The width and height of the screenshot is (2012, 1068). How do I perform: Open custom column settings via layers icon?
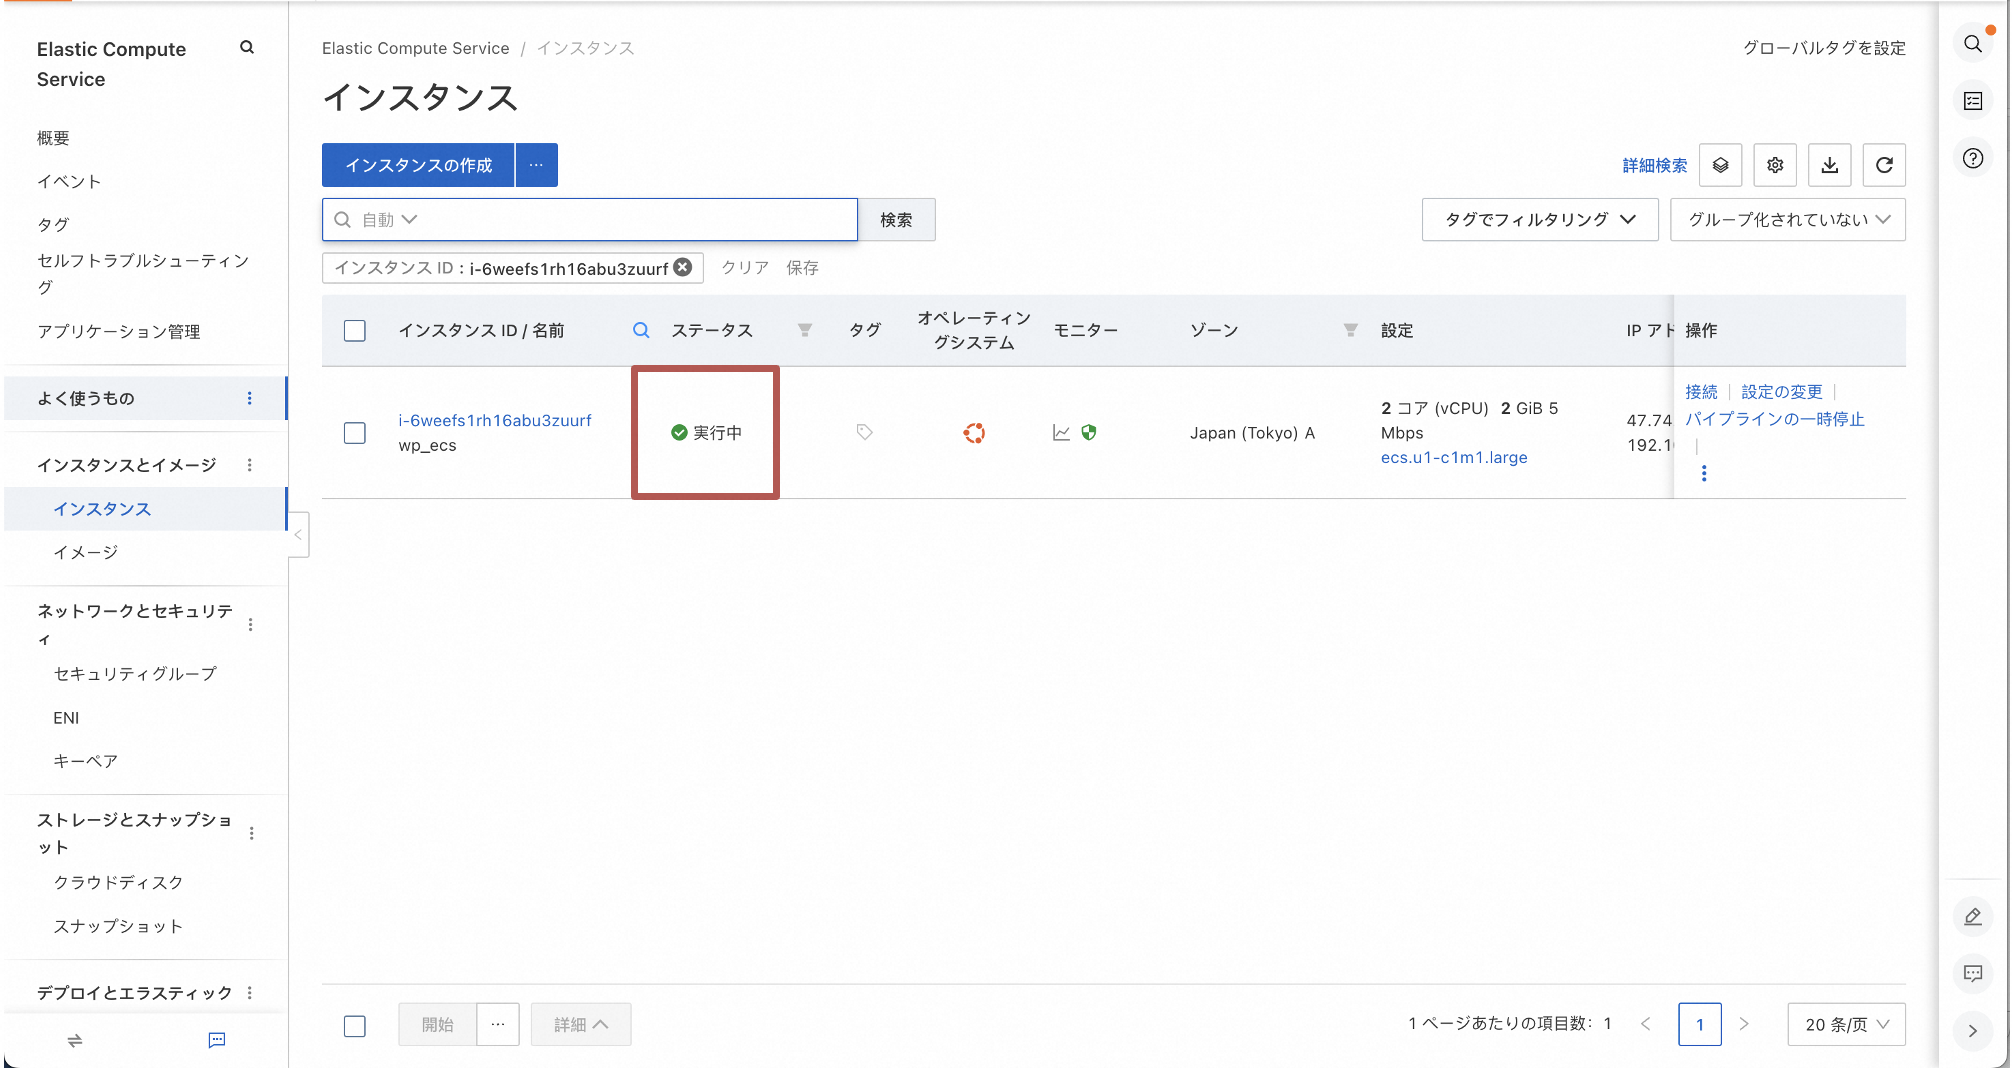click(x=1721, y=165)
